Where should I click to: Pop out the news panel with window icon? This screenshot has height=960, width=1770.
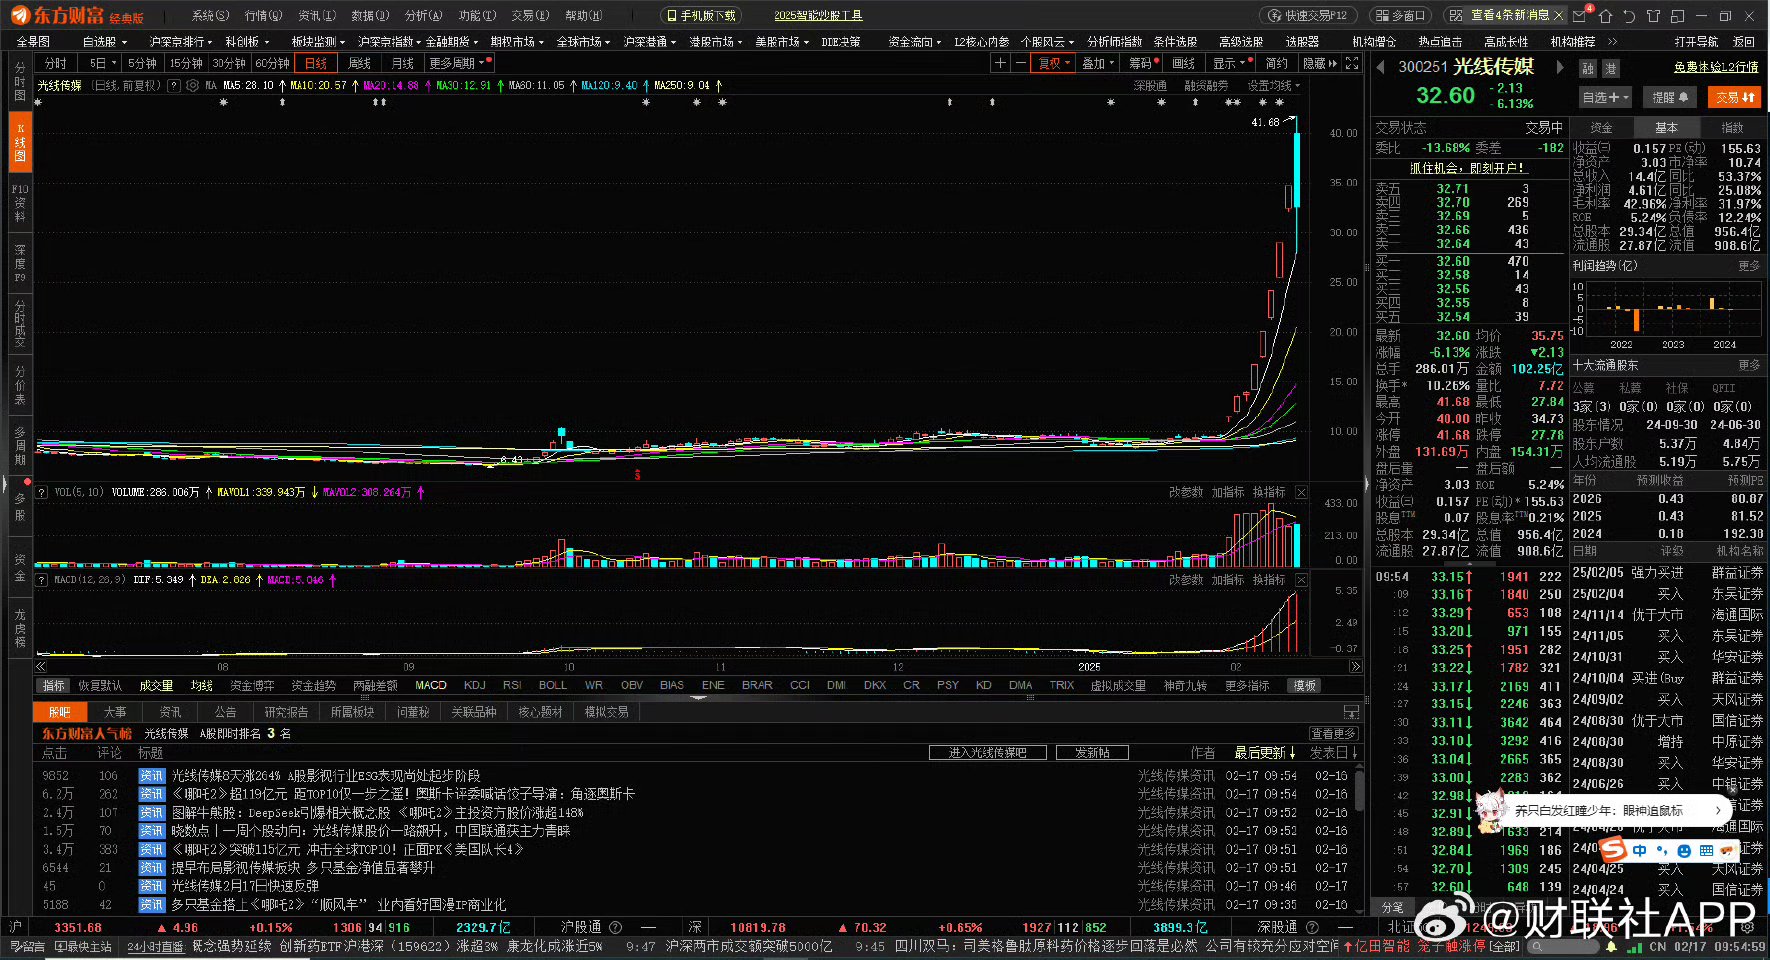coord(1352,712)
